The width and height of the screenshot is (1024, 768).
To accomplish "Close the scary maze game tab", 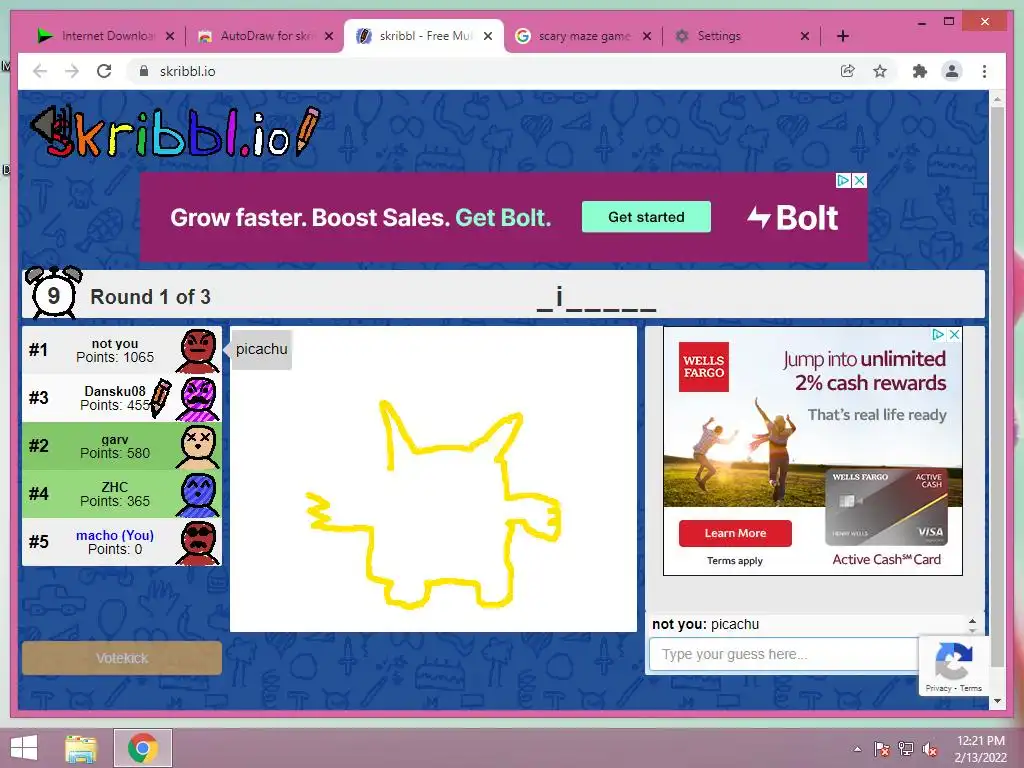I will click(x=647, y=36).
